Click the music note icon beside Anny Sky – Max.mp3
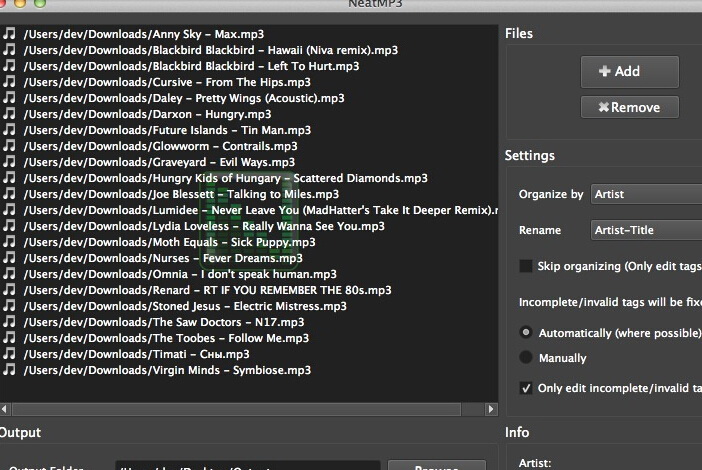 9,34
